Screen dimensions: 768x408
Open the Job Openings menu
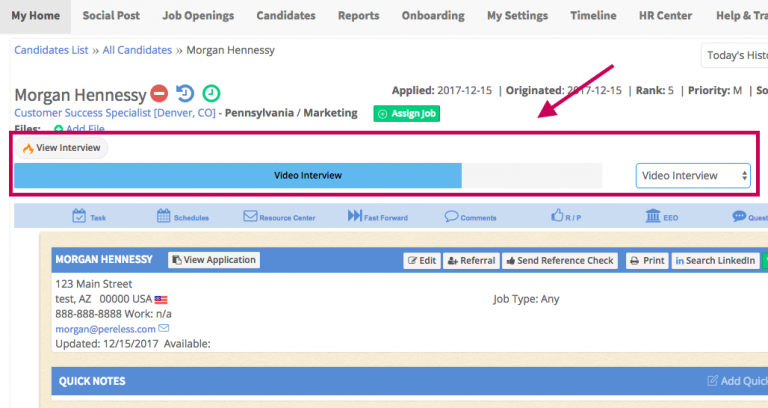(x=198, y=16)
